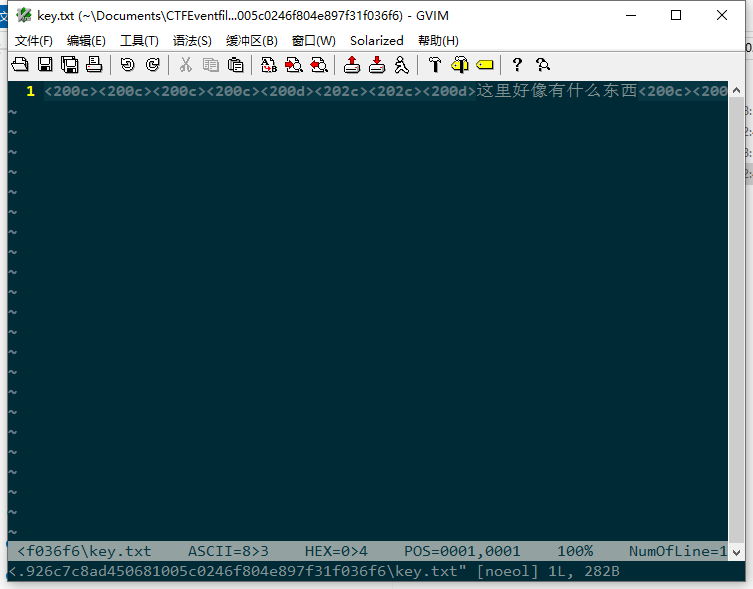The height and width of the screenshot is (589, 753).
Task: Click the Paste clipboard icon
Action: (235, 64)
